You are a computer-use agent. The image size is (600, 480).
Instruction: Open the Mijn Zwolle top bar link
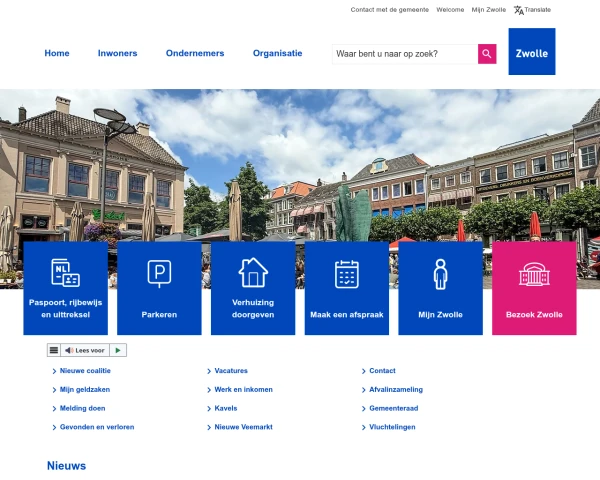pyautogui.click(x=489, y=10)
